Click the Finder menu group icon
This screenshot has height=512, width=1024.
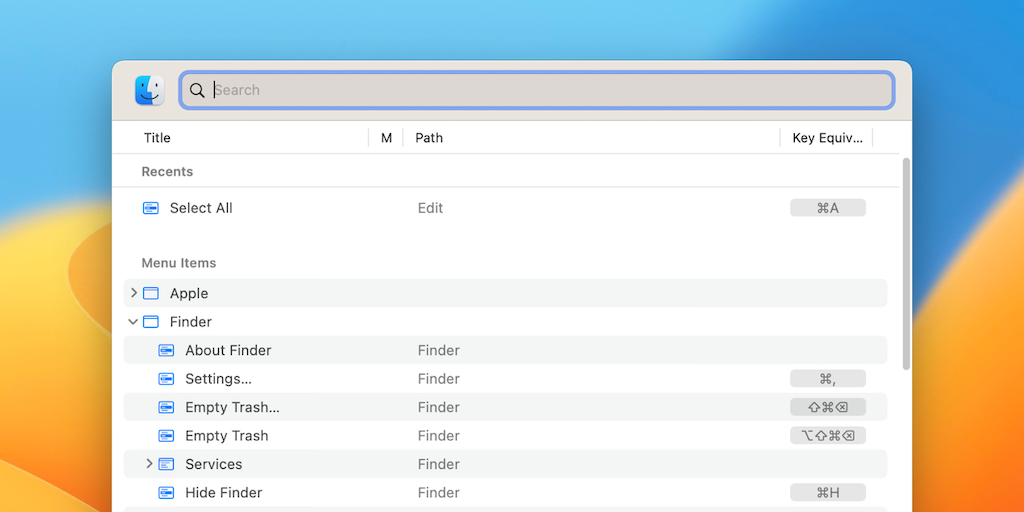tap(151, 322)
